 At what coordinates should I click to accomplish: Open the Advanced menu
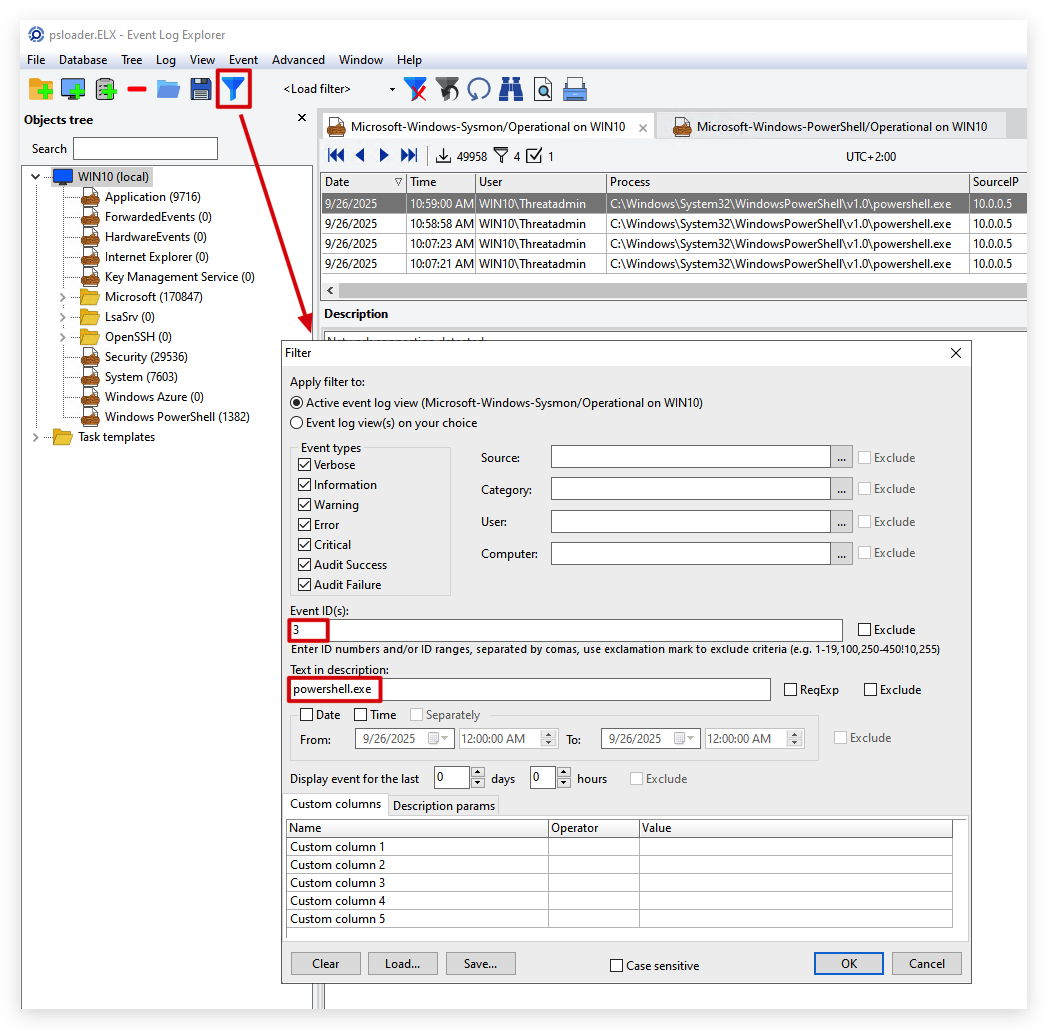point(298,59)
